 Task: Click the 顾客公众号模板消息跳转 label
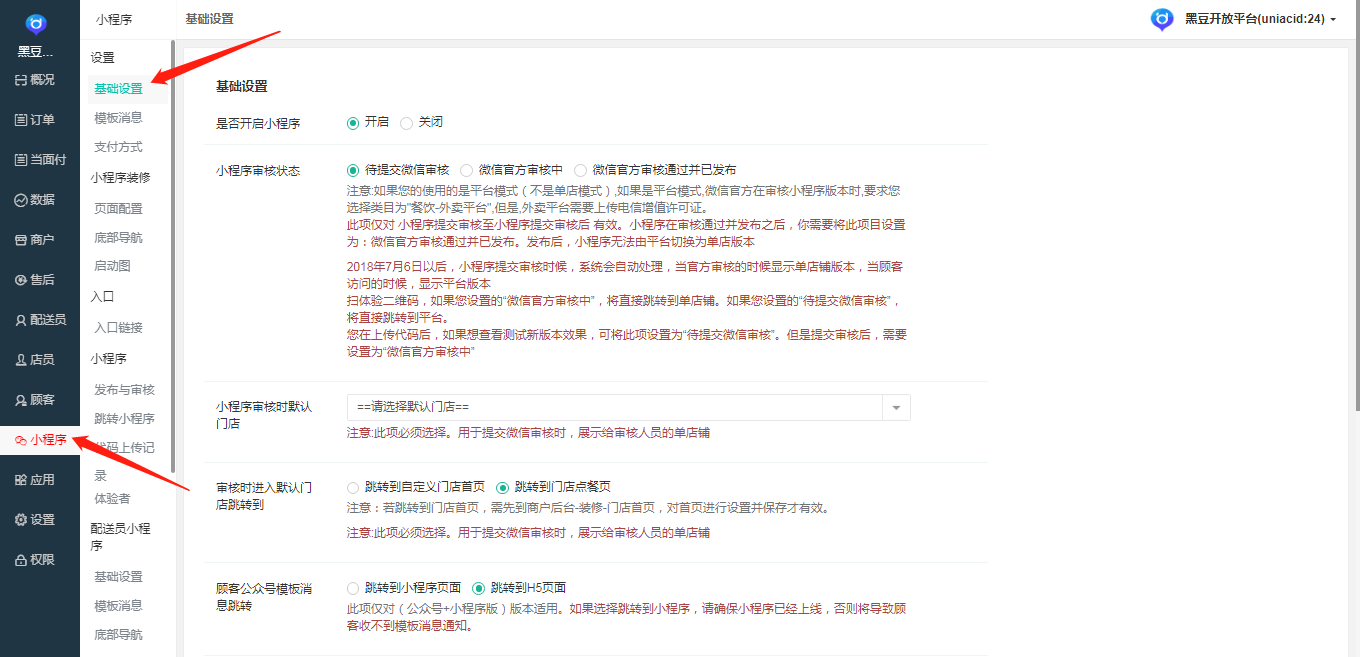(264, 597)
